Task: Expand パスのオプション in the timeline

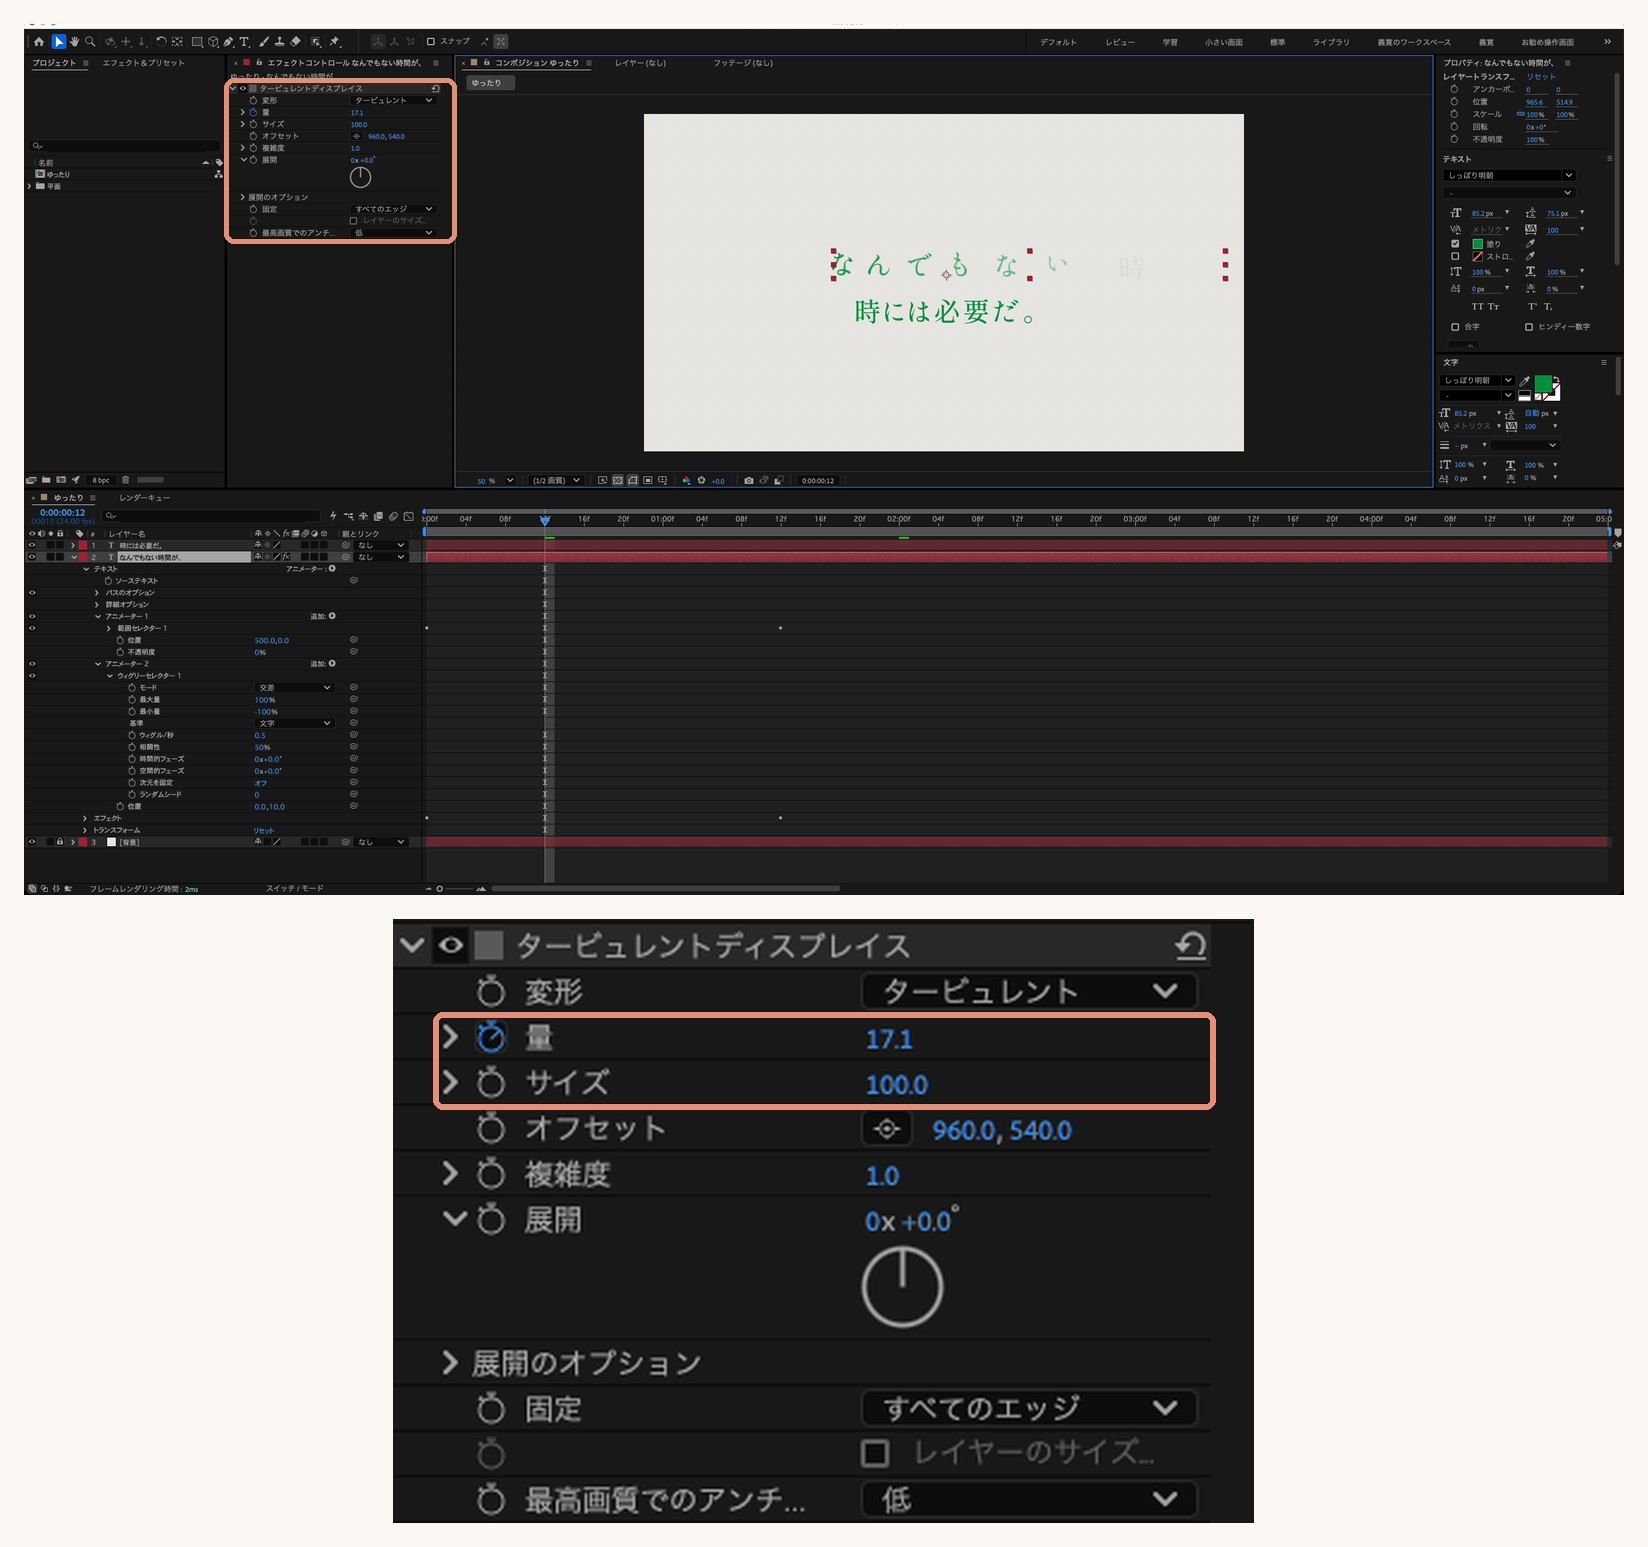Action: [97, 593]
